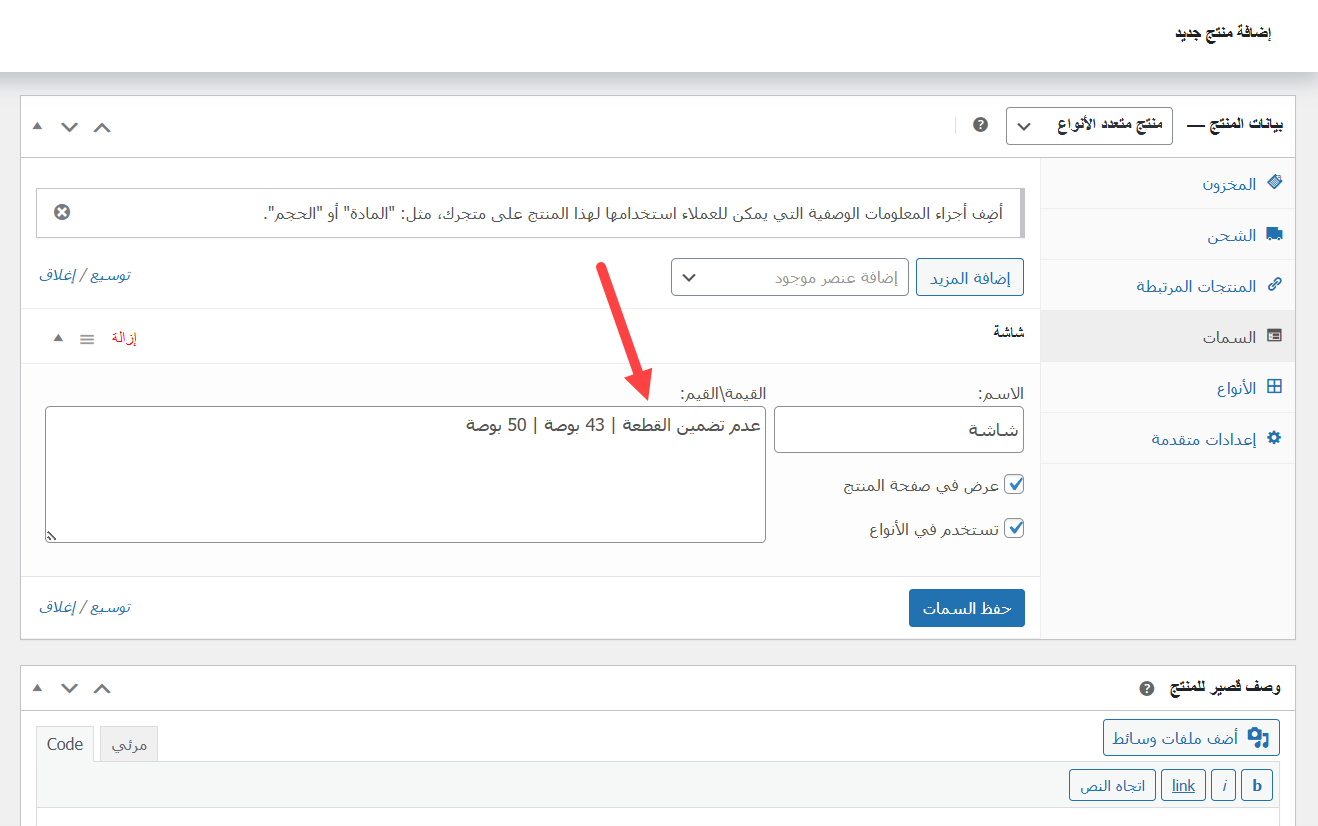Image resolution: width=1318 pixels, height=826 pixels.
Task: Move the بيانات المنتج panel up
Action: (x=102, y=127)
